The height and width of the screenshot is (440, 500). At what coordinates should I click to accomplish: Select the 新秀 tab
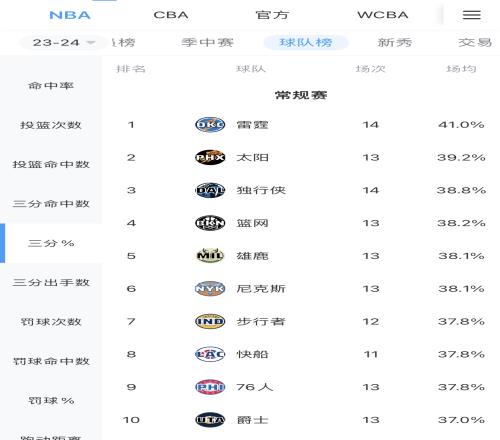pos(395,43)
